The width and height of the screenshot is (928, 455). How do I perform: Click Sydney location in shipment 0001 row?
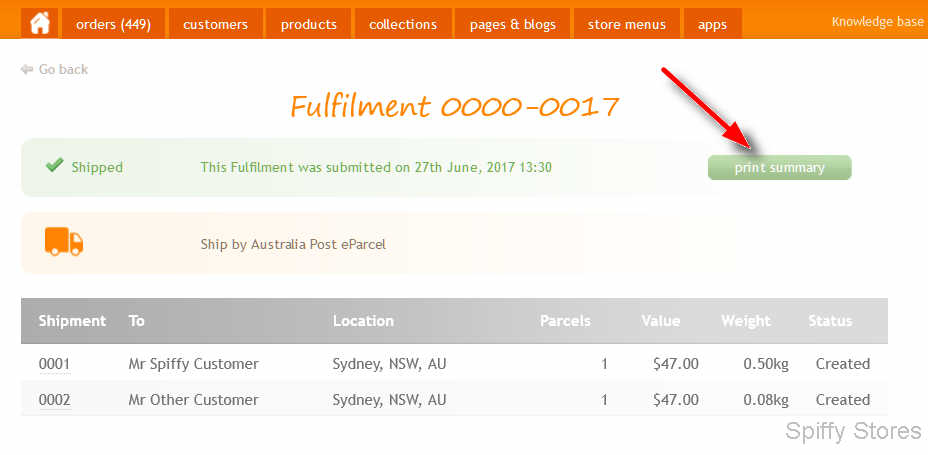click(389, 364)
